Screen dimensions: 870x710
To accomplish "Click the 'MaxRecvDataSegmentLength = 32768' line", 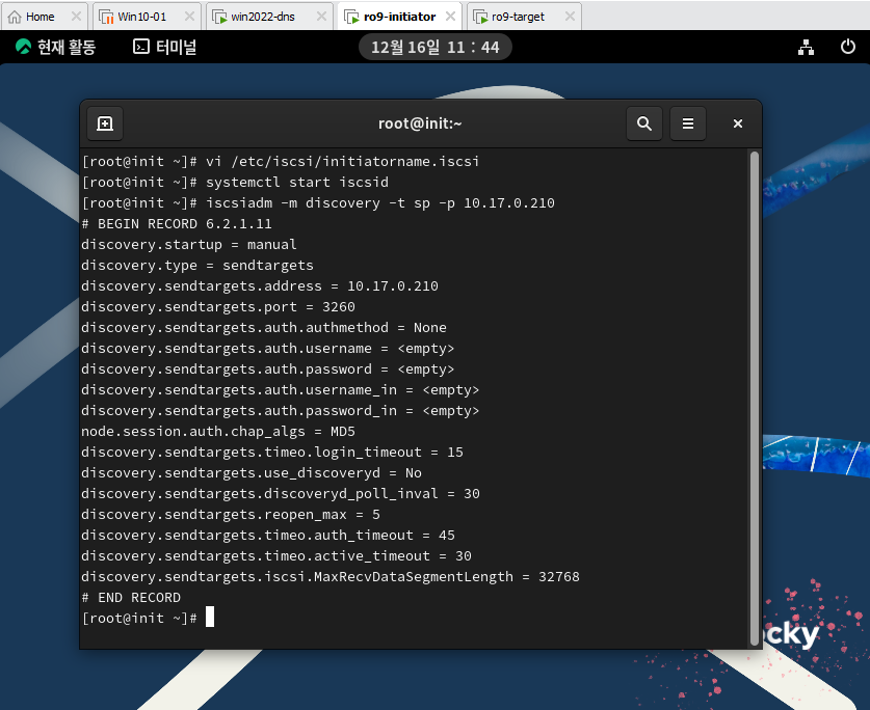I will pos(330,577).
